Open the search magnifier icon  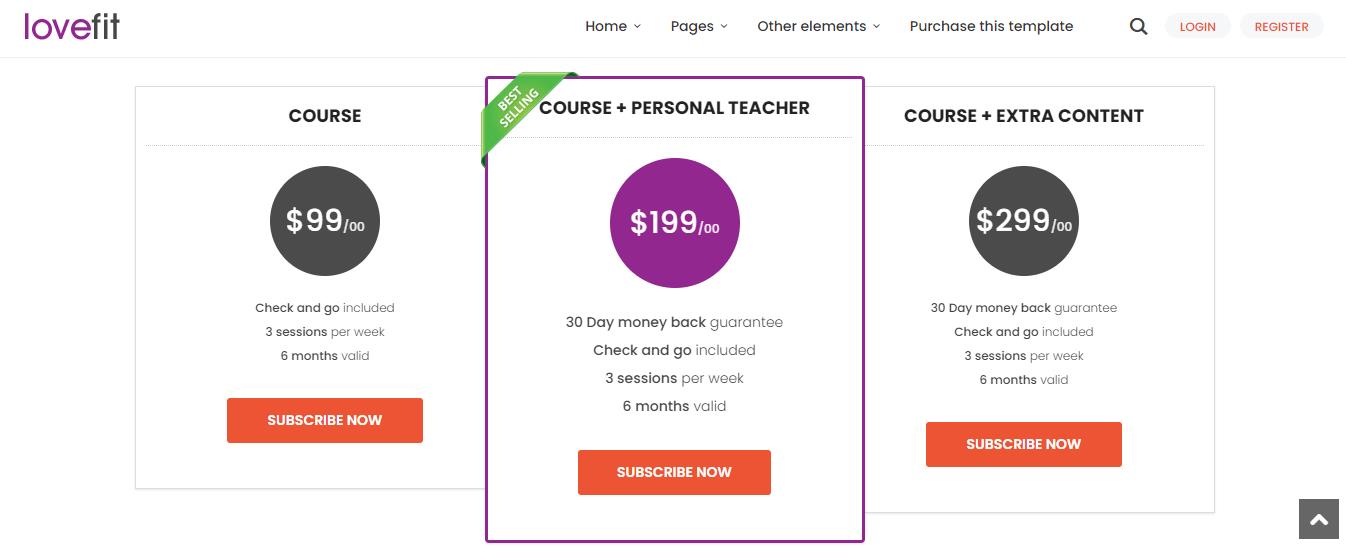(x=1138, y=27)
